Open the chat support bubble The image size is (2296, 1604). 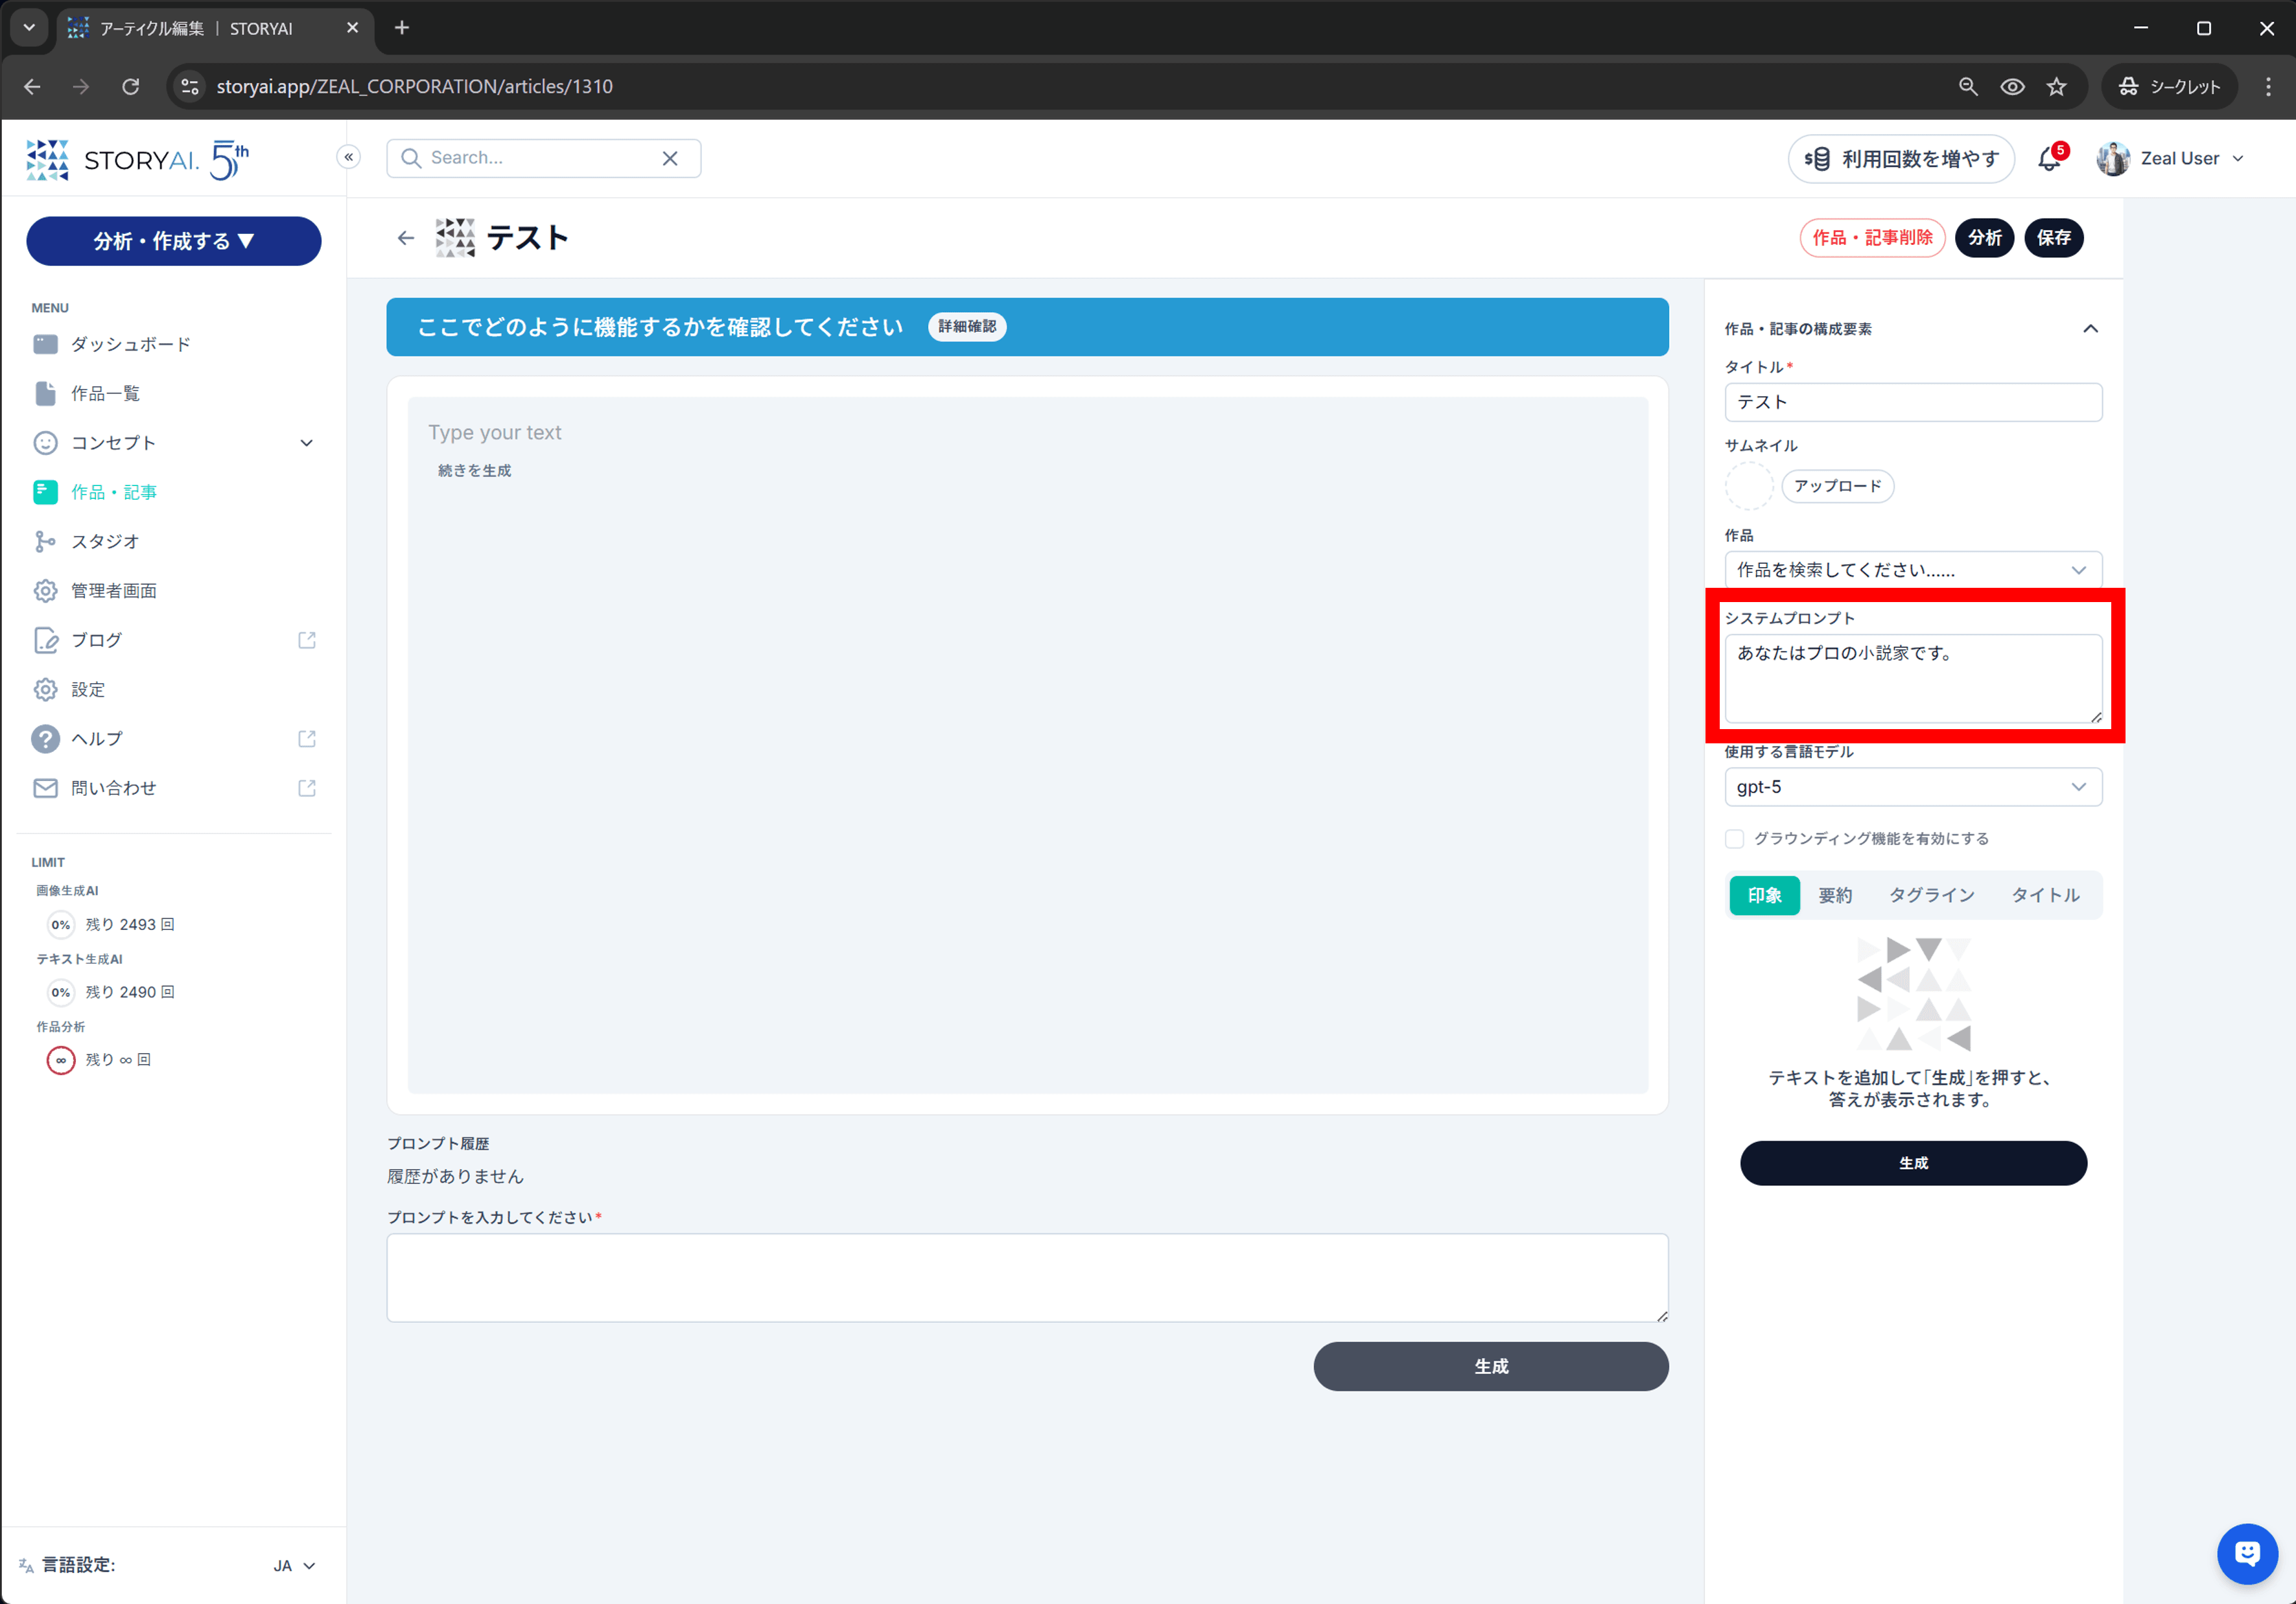2246,1553
